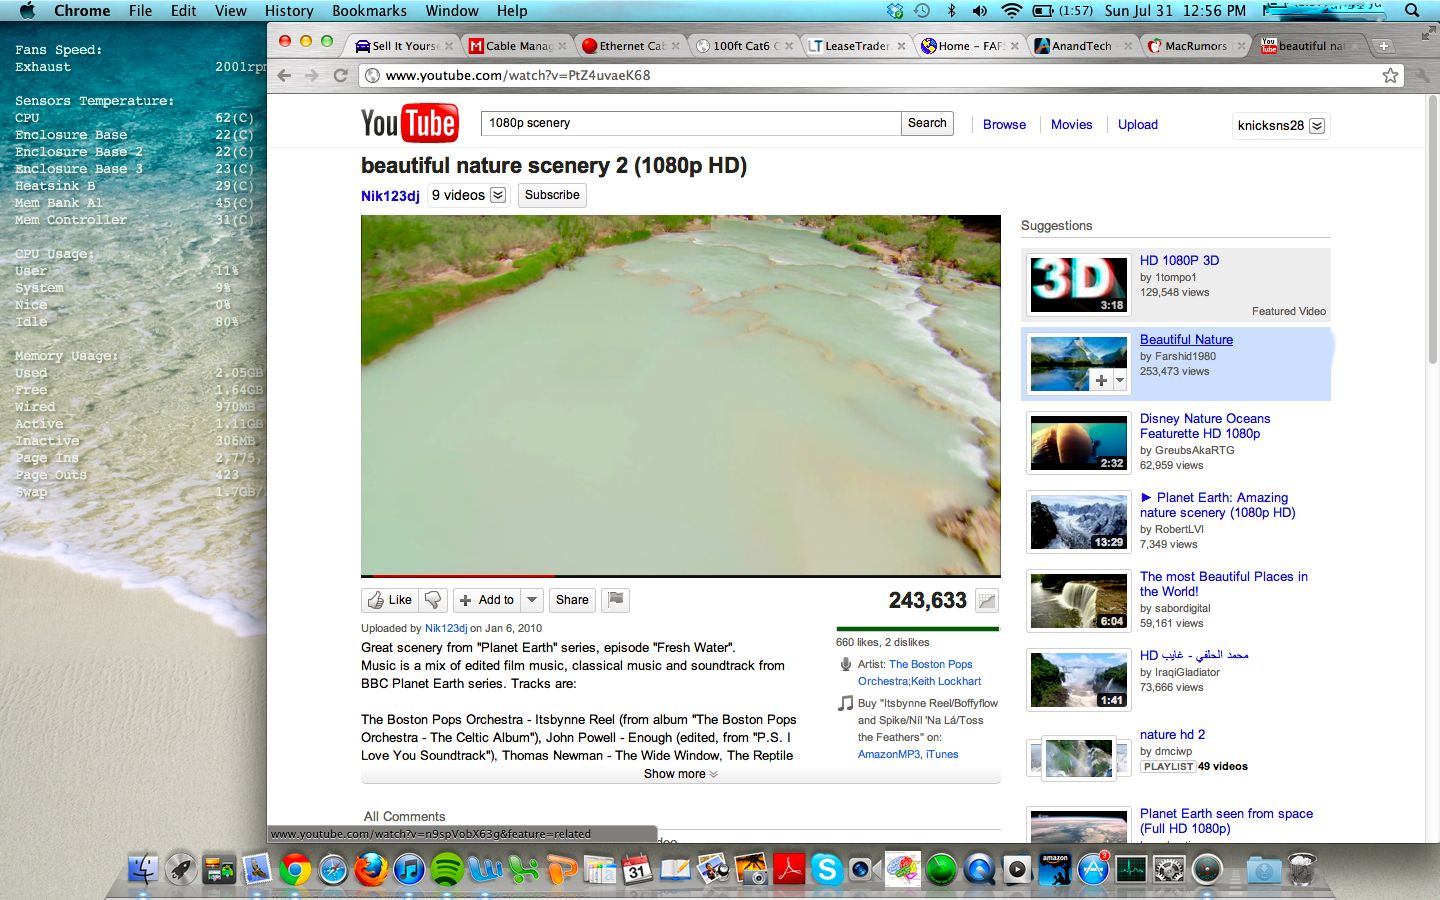The width and height of the screenshot is (1440, 900).
Task: Open Trash in the Dock
Action: [1301, 869]
